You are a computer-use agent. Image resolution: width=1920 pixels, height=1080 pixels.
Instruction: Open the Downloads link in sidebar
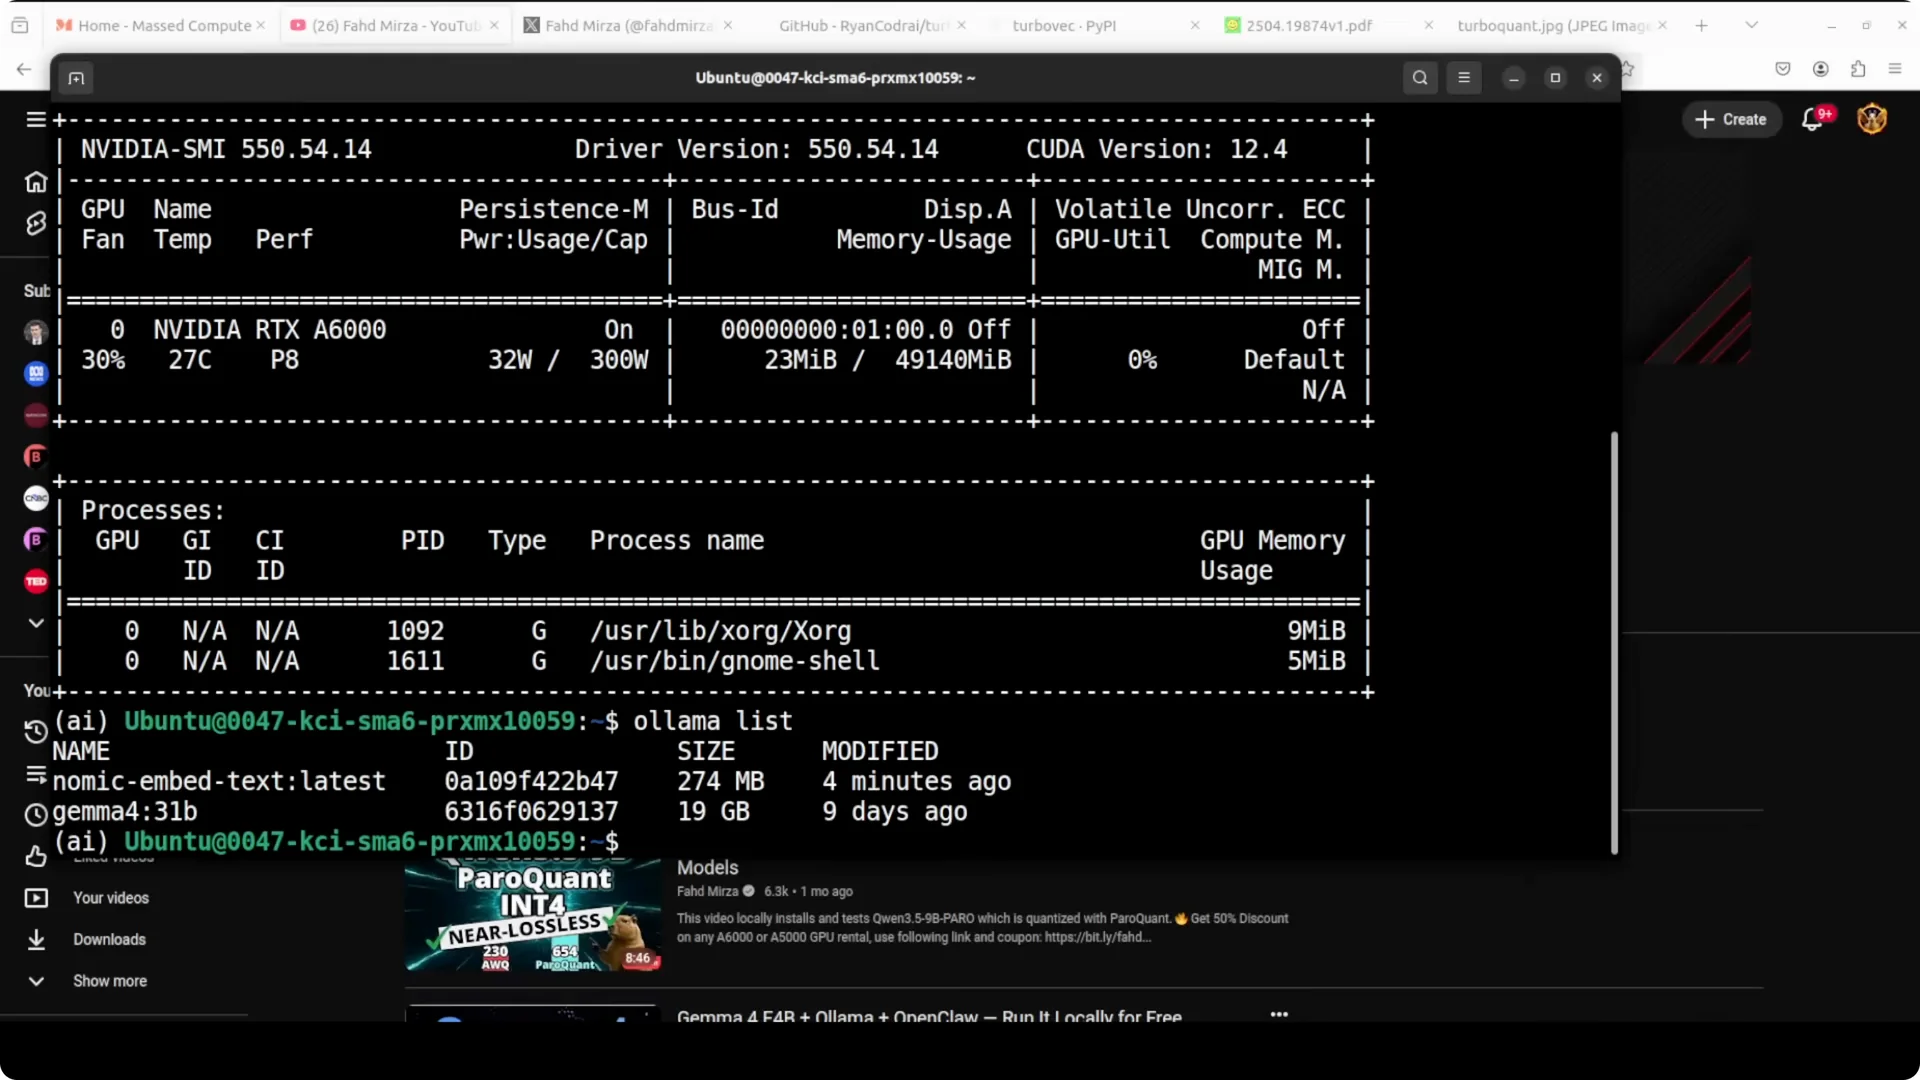pyautogui.click(x=109, y=940)
